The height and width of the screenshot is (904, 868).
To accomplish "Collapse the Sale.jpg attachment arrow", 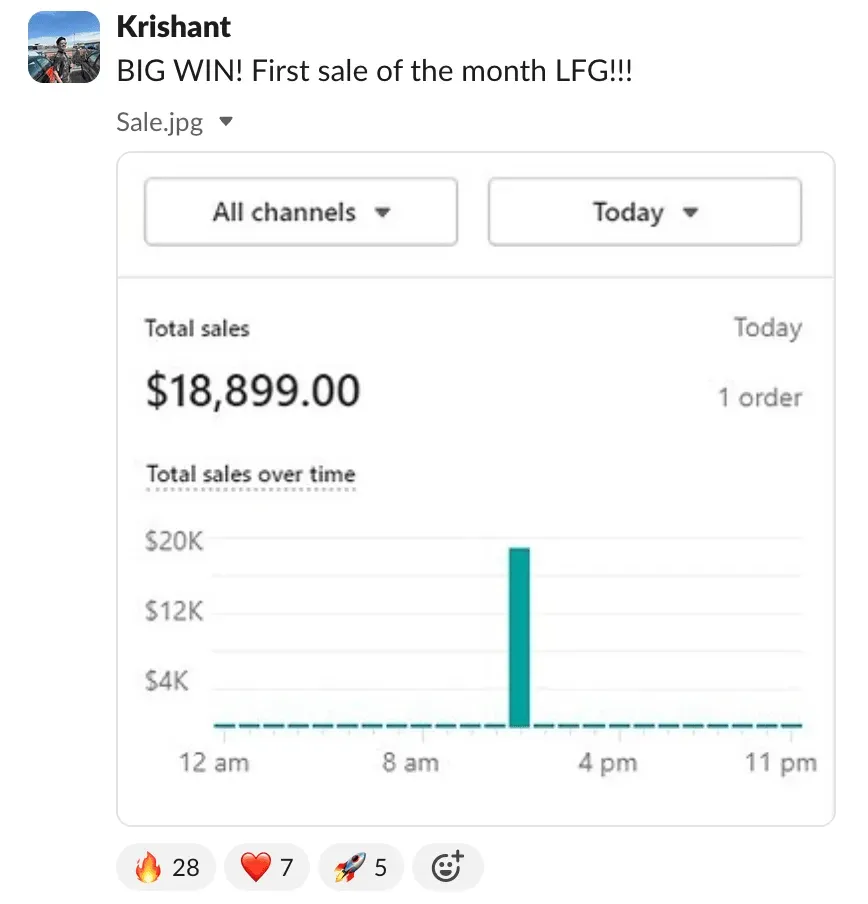I will [226, 122].
